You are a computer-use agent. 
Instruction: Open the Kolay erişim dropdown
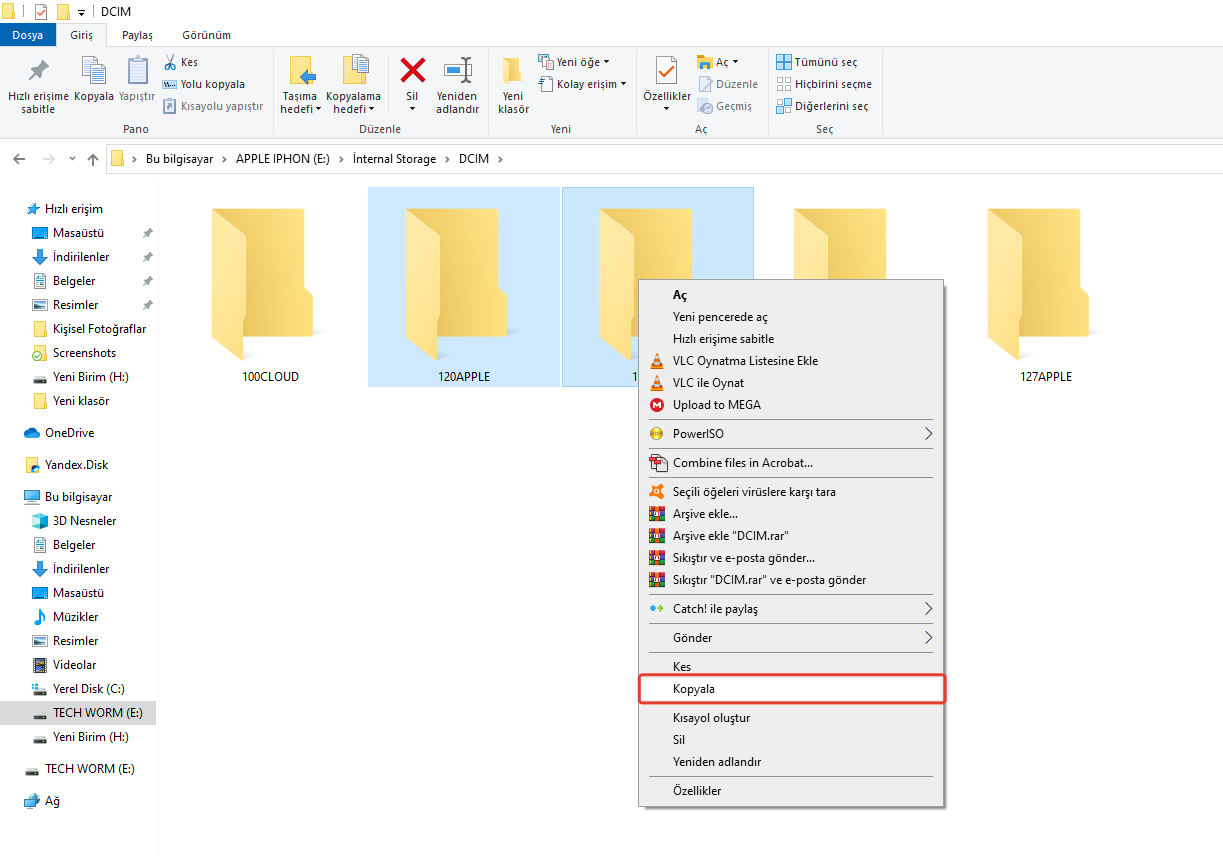(583, 84)
